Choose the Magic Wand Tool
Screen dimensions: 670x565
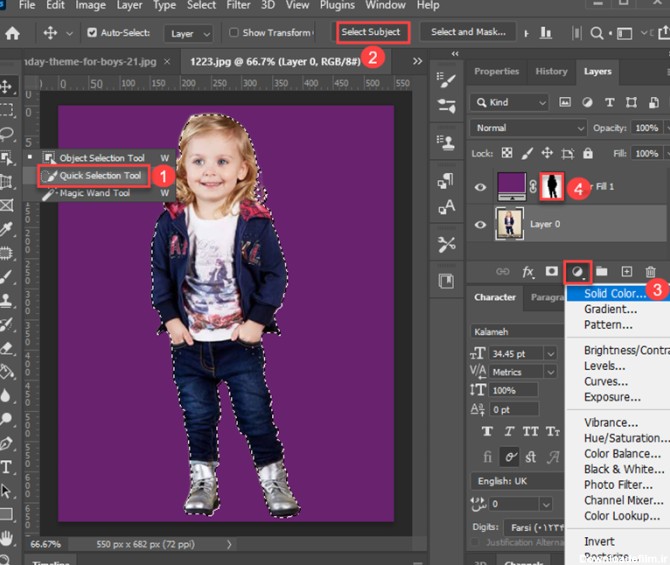pyautogui.click(x=94, y=193)
